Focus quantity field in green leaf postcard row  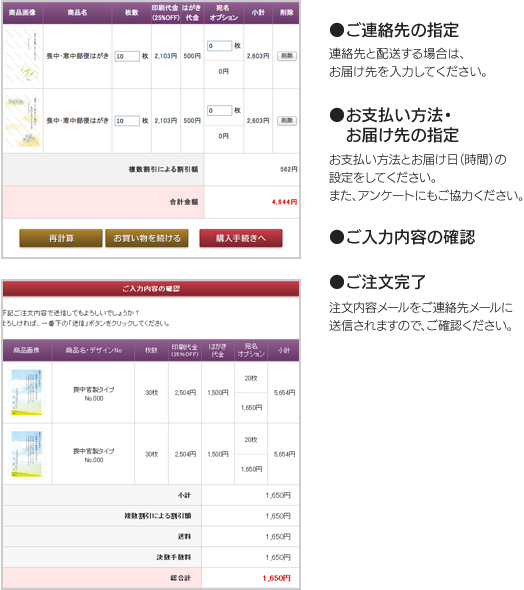127,56
